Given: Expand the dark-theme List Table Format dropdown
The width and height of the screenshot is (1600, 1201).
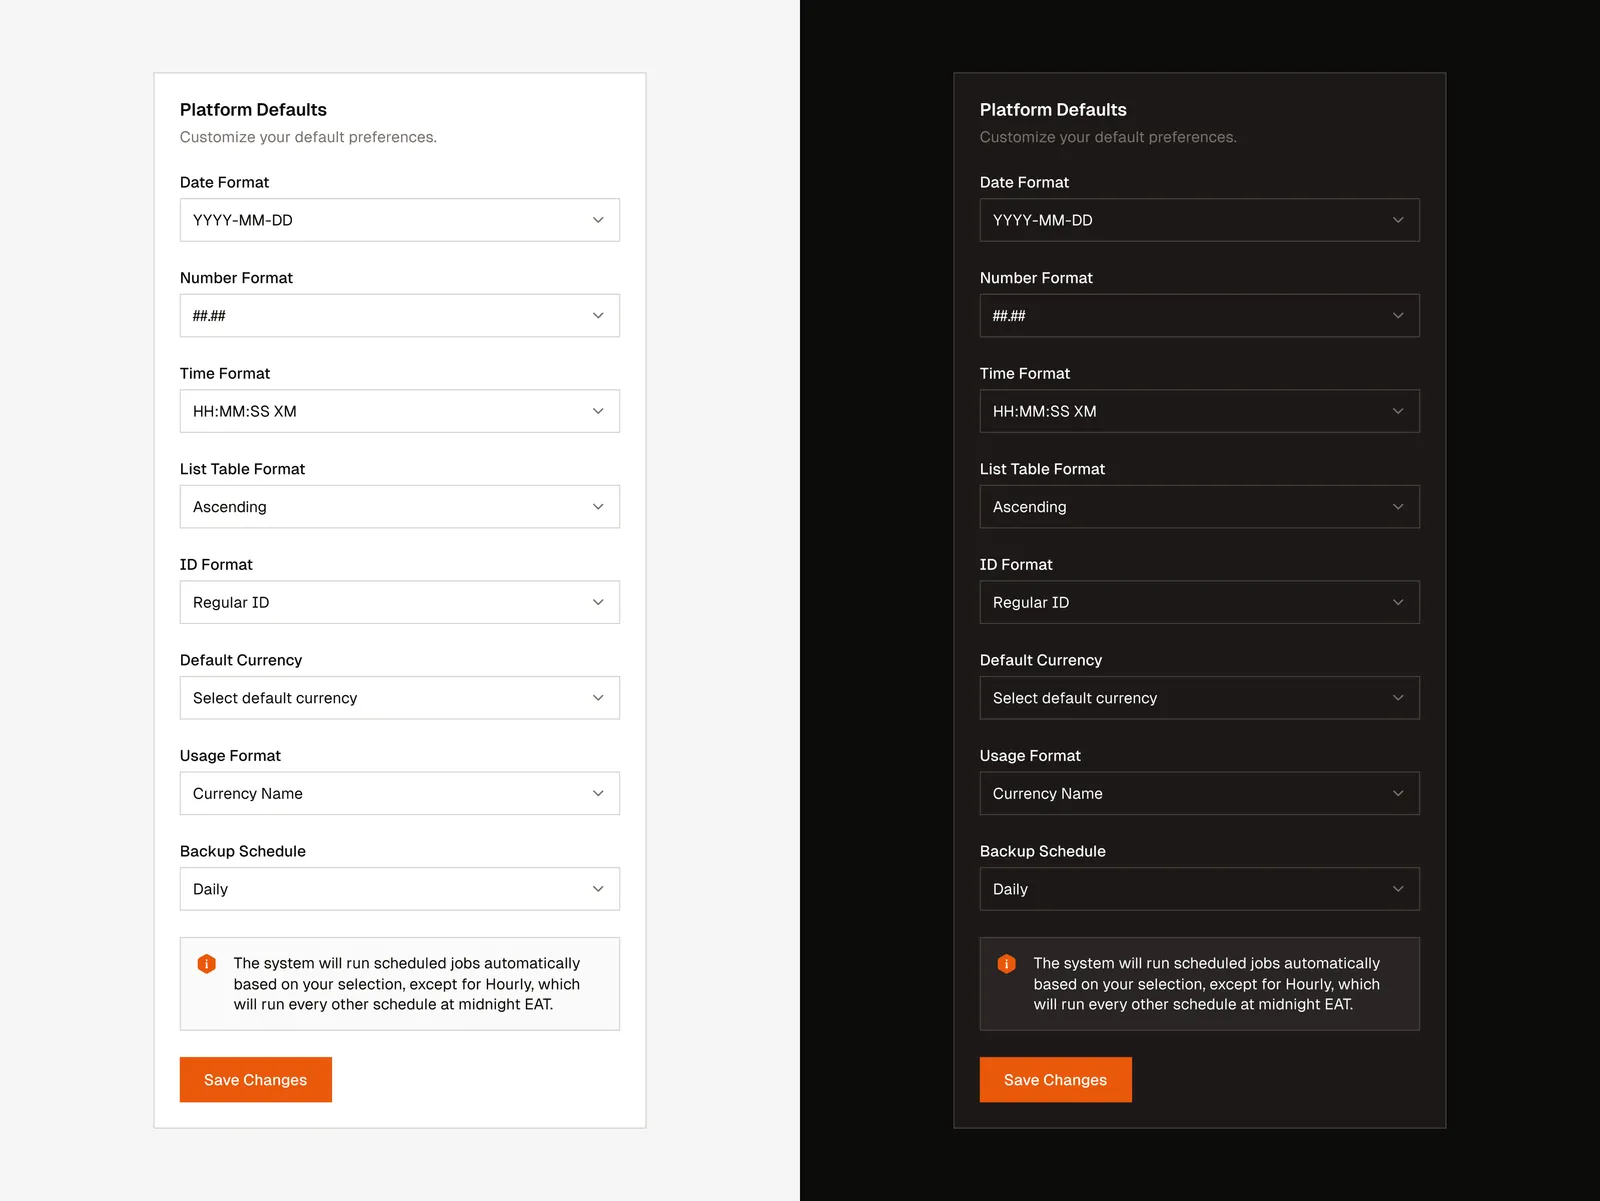Looking at the screenshot, I should pyautogui.click(x=1199, y=507).
